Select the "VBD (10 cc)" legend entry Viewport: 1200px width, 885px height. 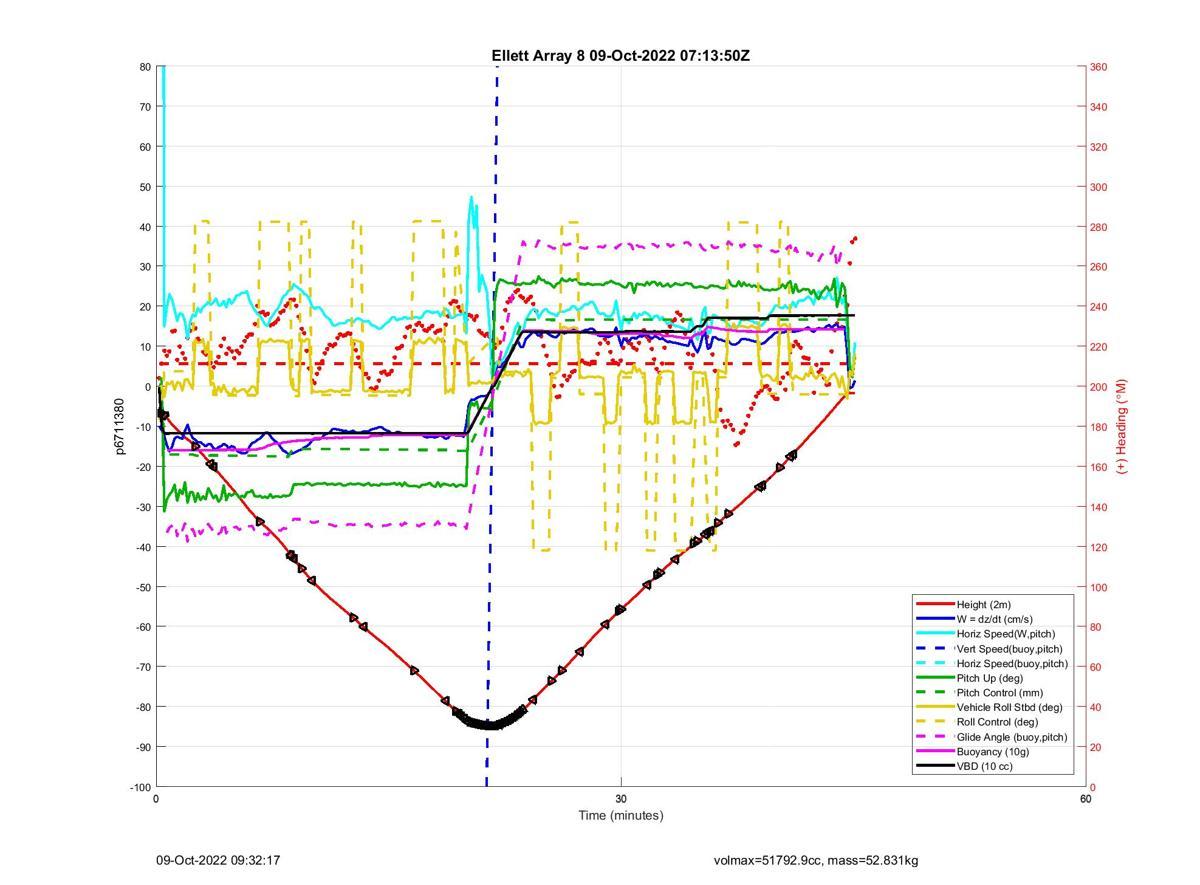[x=985, y=766]
